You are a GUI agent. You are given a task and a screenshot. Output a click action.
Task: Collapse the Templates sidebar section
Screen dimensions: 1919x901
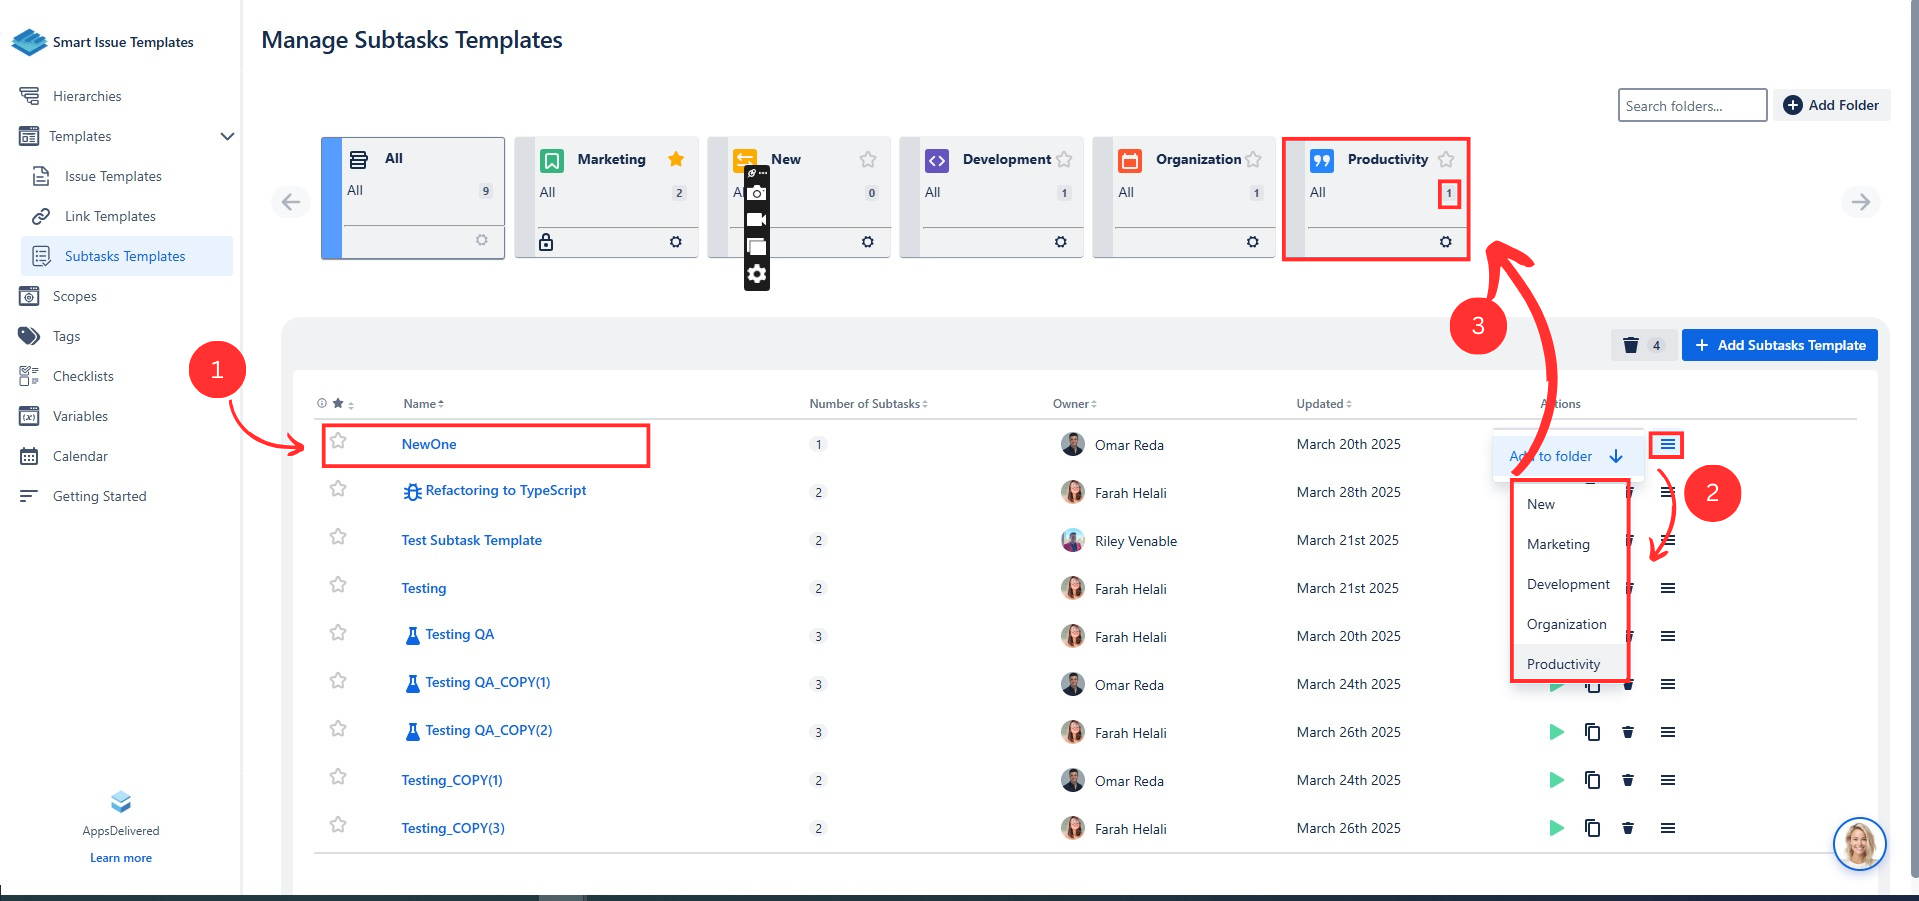[x=227, y=136]
